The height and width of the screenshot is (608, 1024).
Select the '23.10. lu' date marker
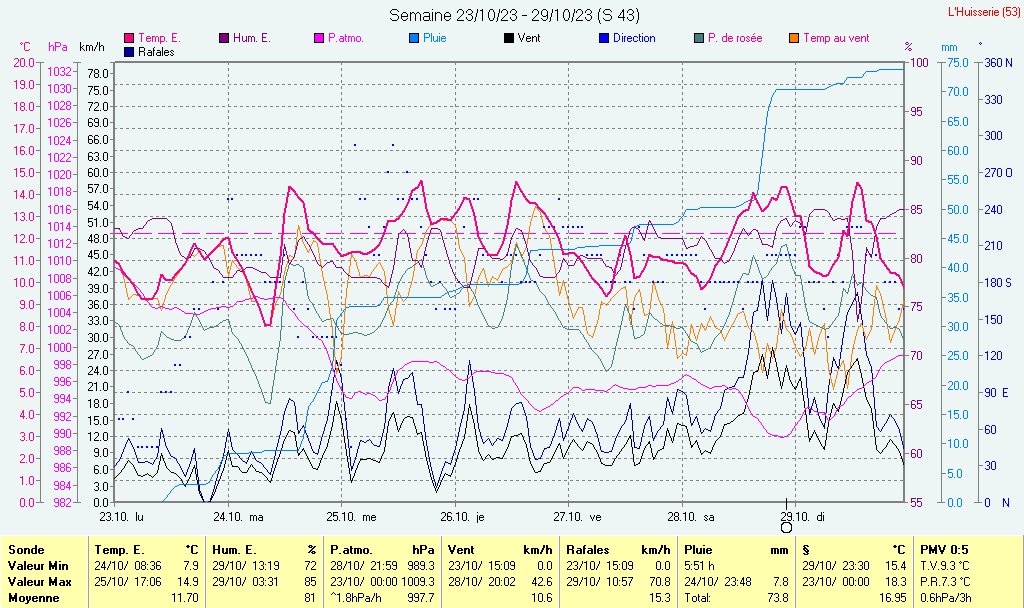tap(121, 517)
